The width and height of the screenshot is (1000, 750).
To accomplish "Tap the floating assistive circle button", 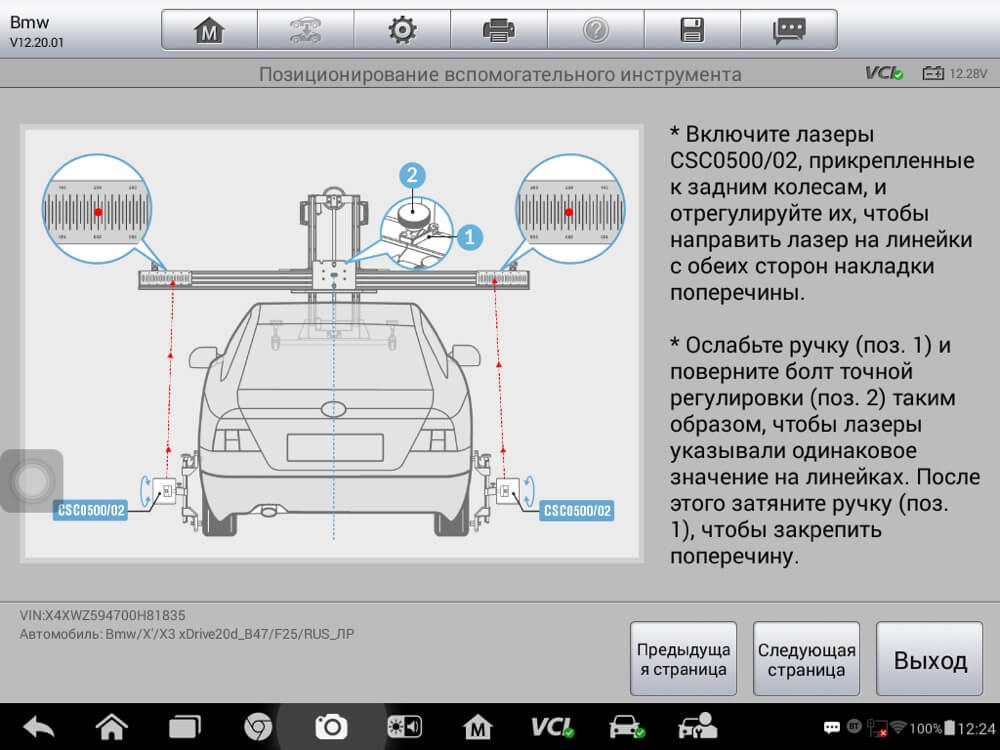I will 32,481.
